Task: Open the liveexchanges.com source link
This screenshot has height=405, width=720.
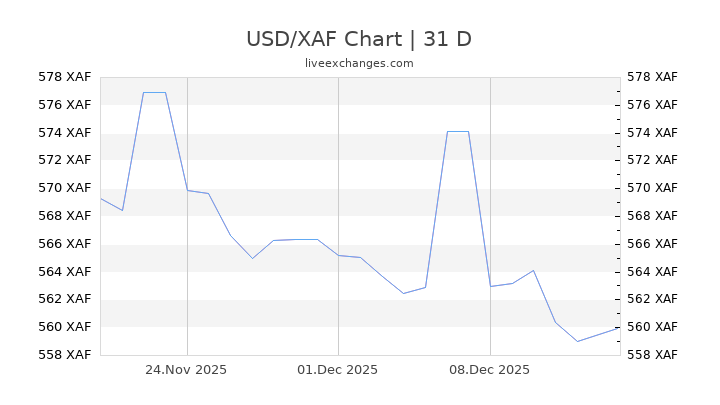Action: [x=359, y=63]
